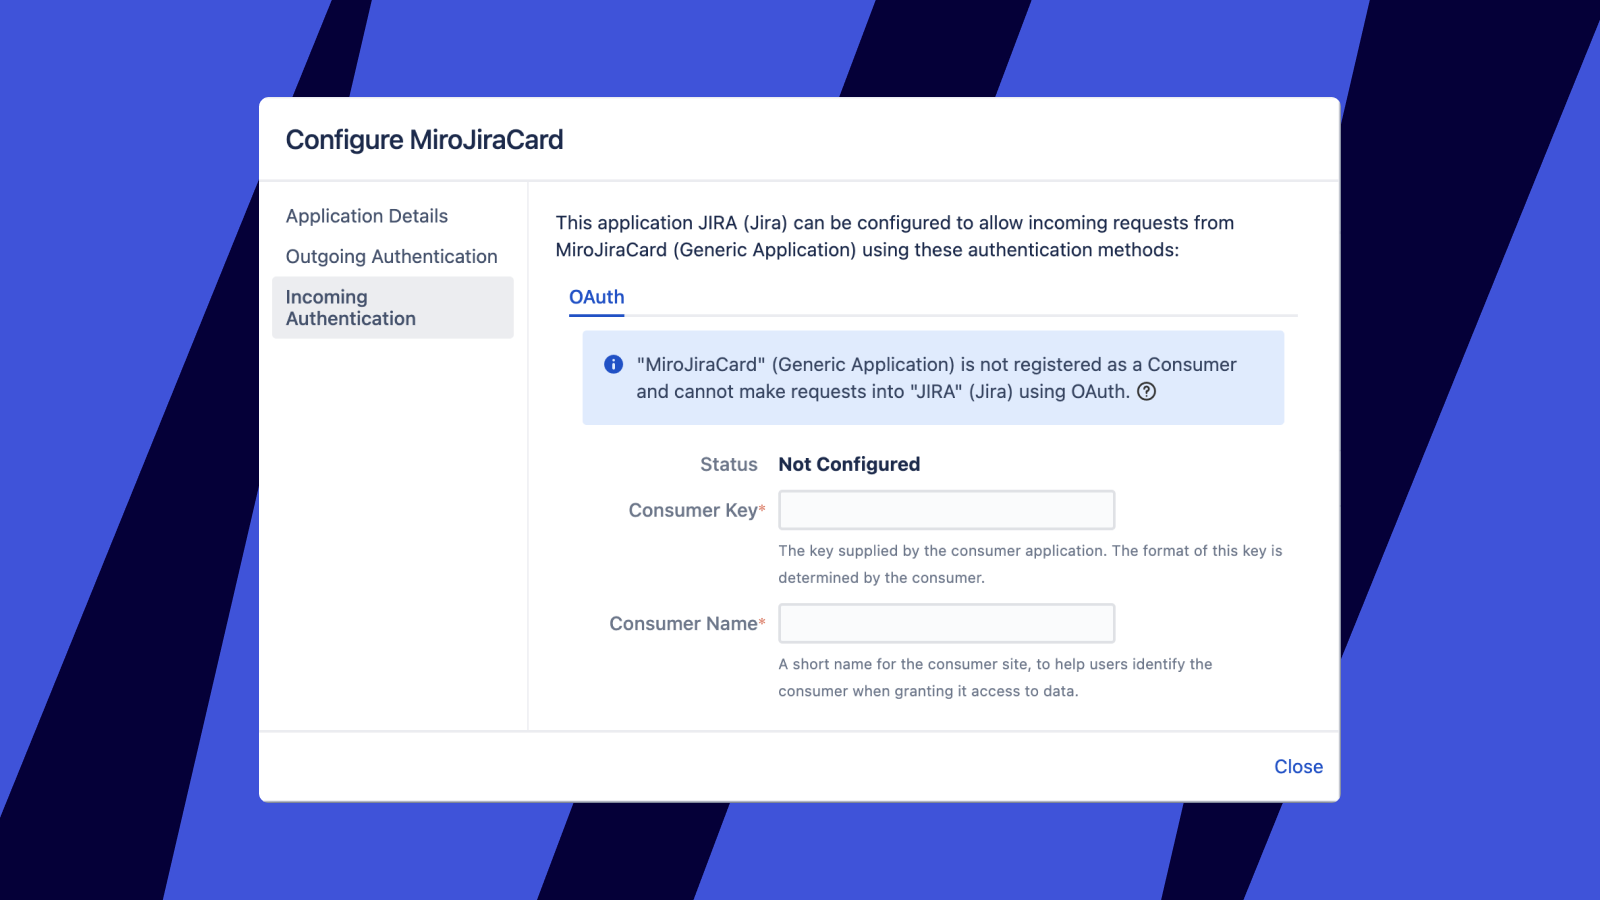Image resolution: width=1600 pixels, height=900 pixels.
Task: Click the incoming requests intro paragraph
Action: tap(894, 236)
